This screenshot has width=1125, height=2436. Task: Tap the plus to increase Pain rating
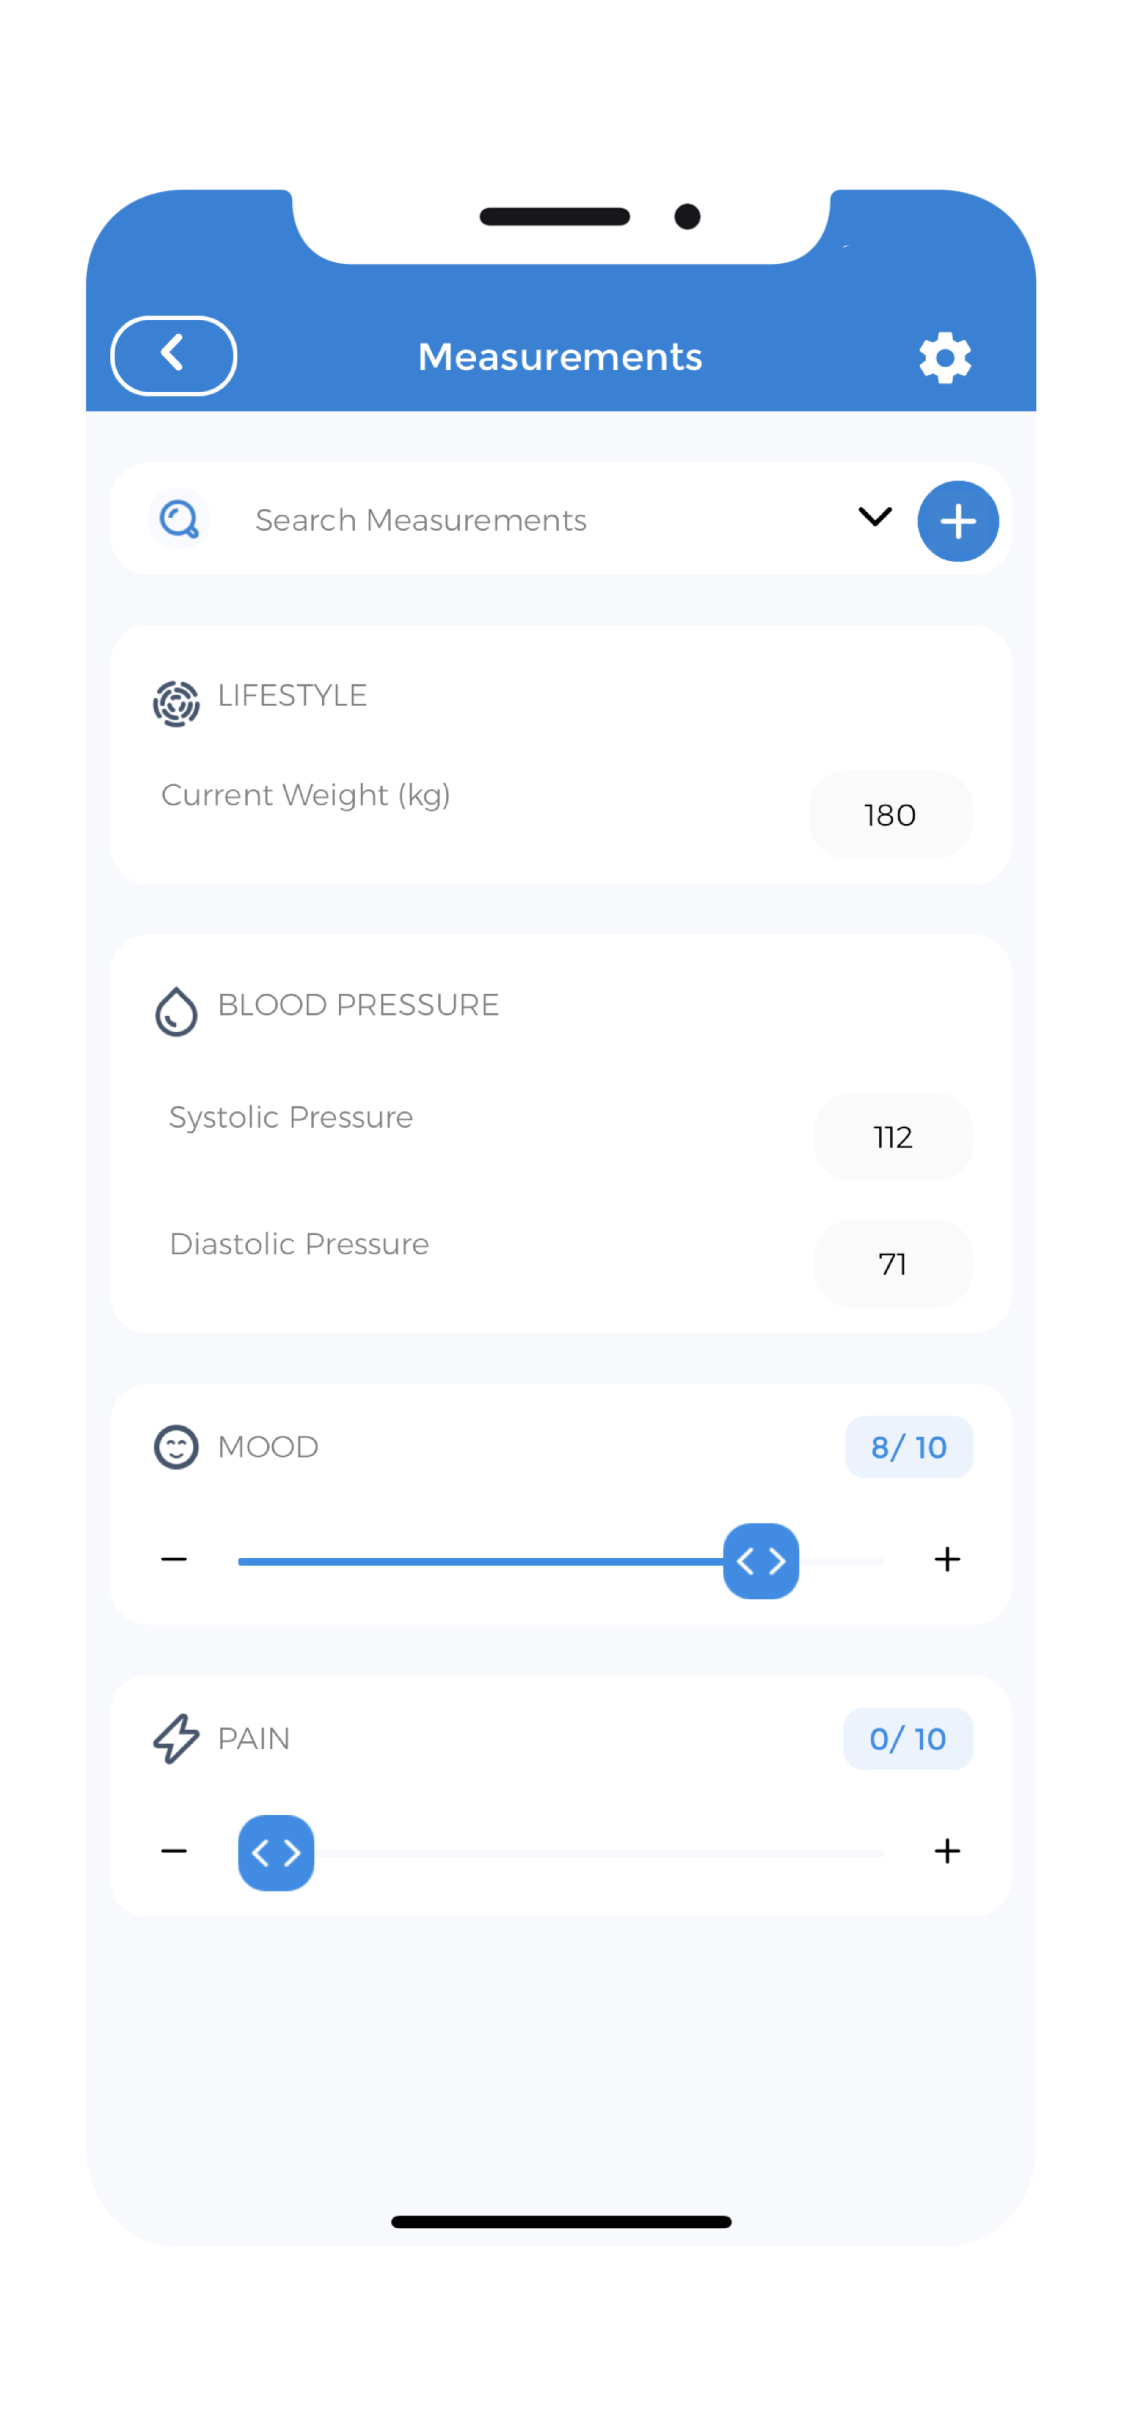tap(946, 1851)
